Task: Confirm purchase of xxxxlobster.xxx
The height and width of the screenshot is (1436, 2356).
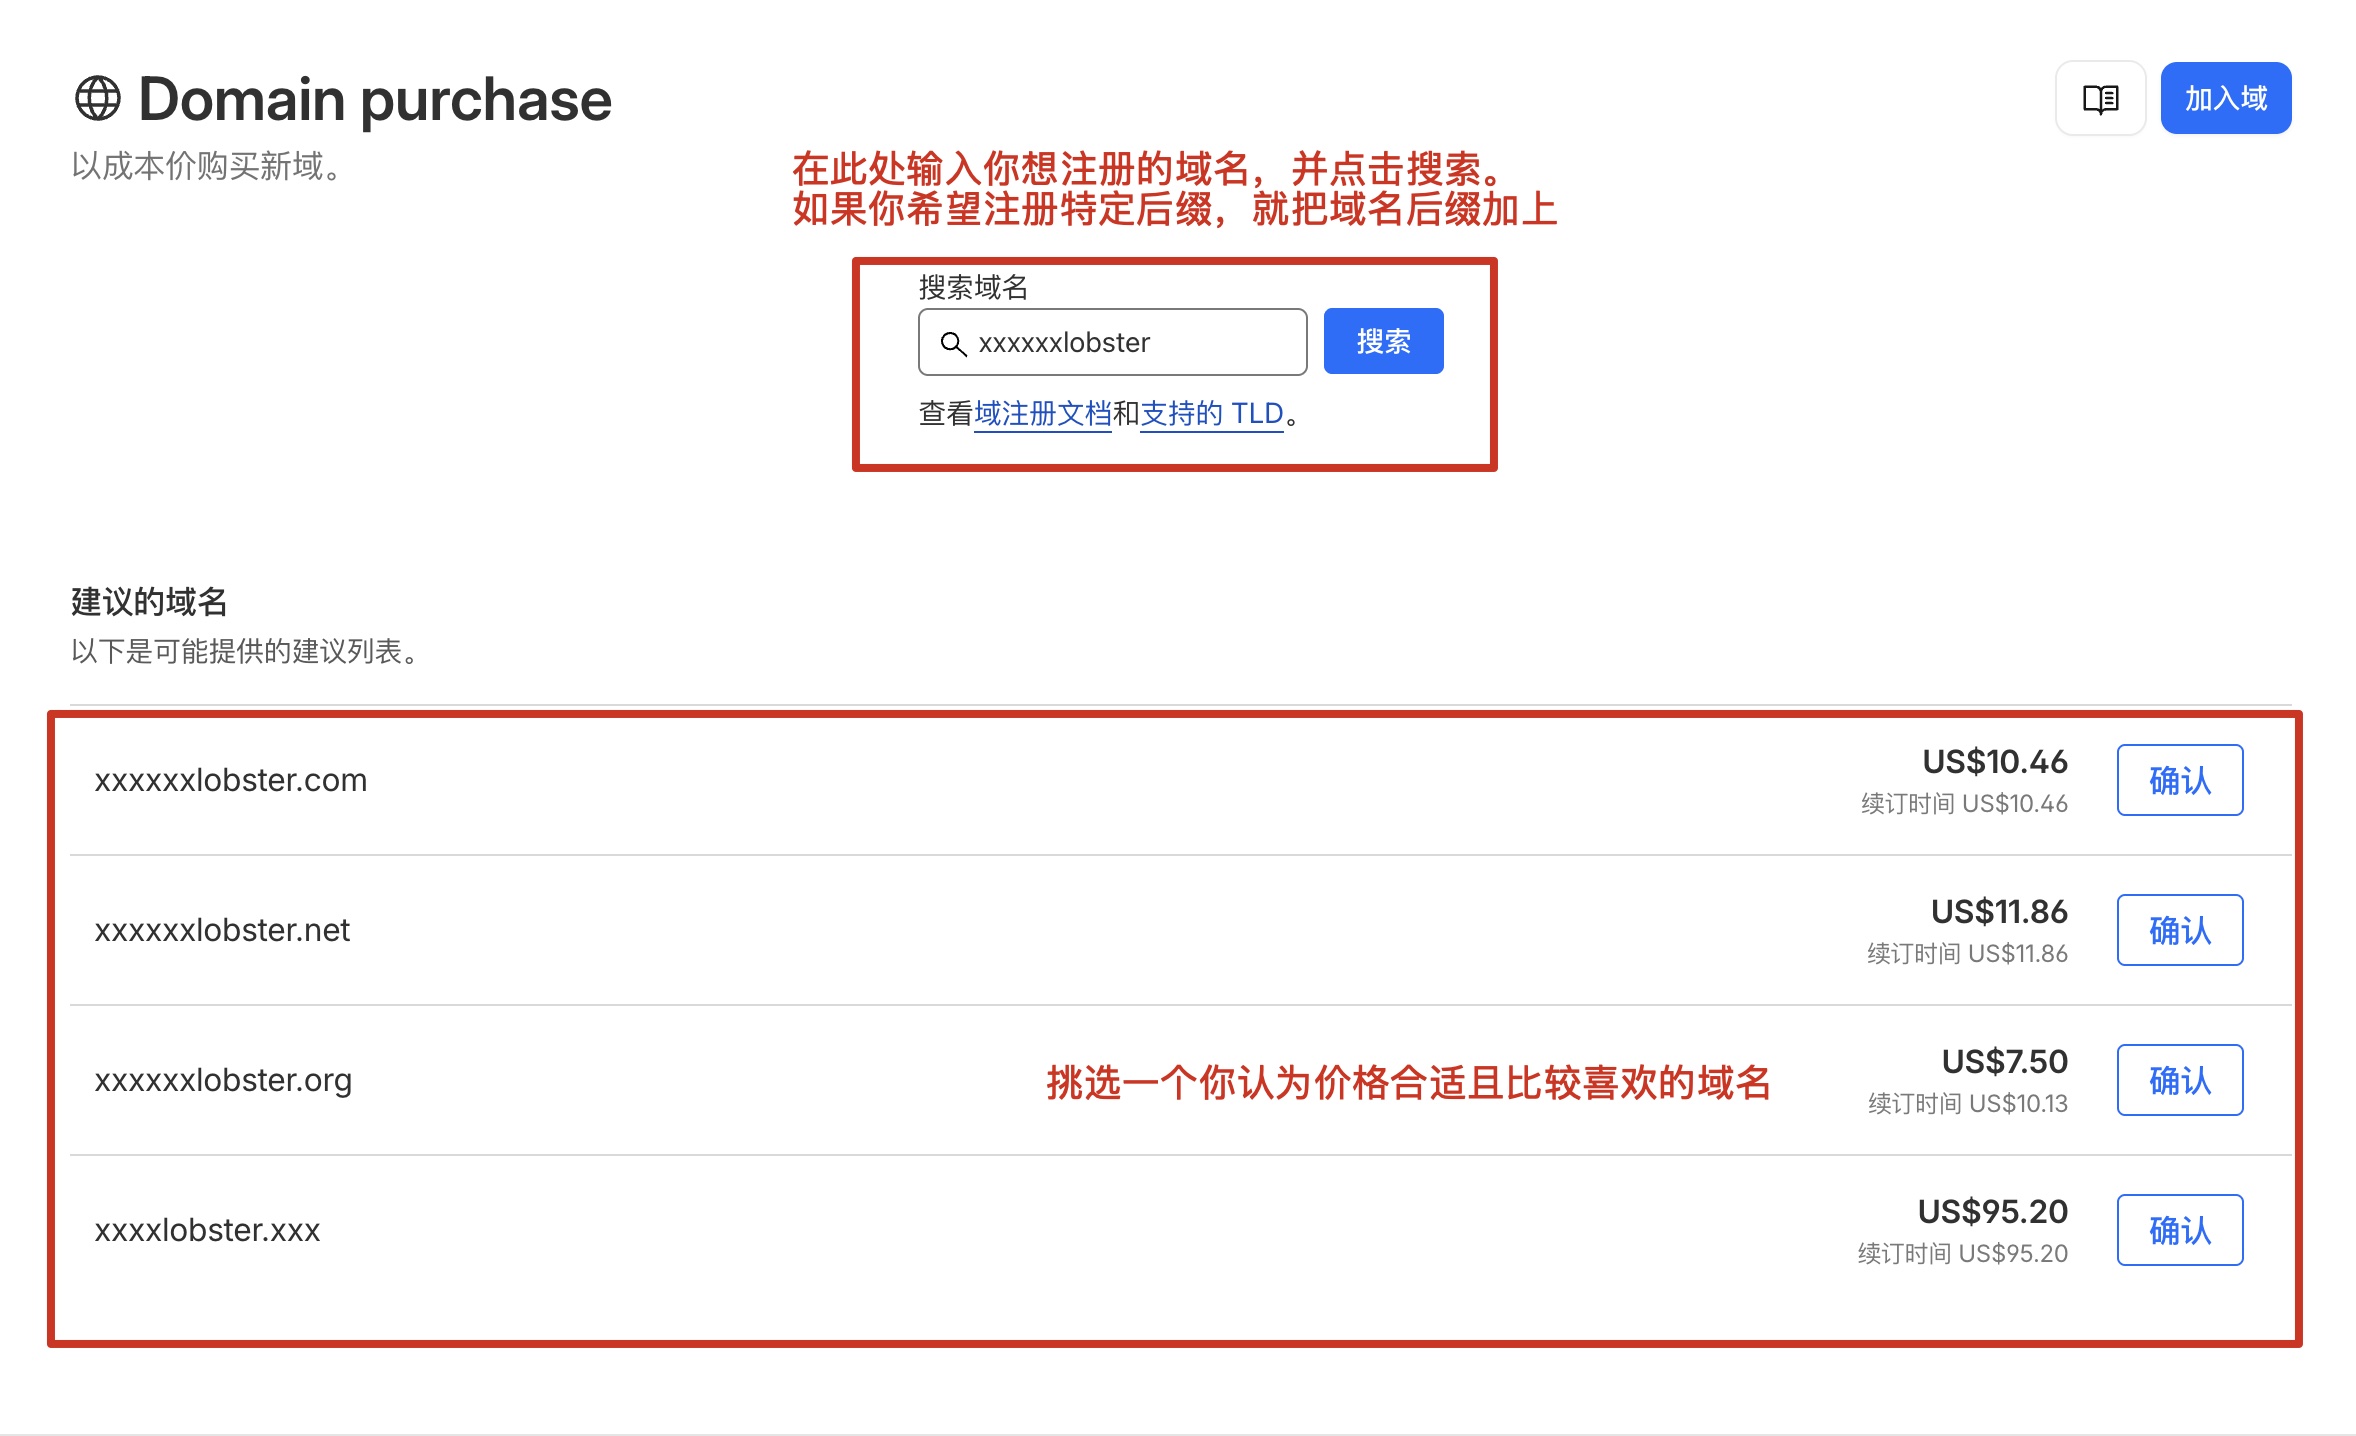Action: tap(2179, 1230)
